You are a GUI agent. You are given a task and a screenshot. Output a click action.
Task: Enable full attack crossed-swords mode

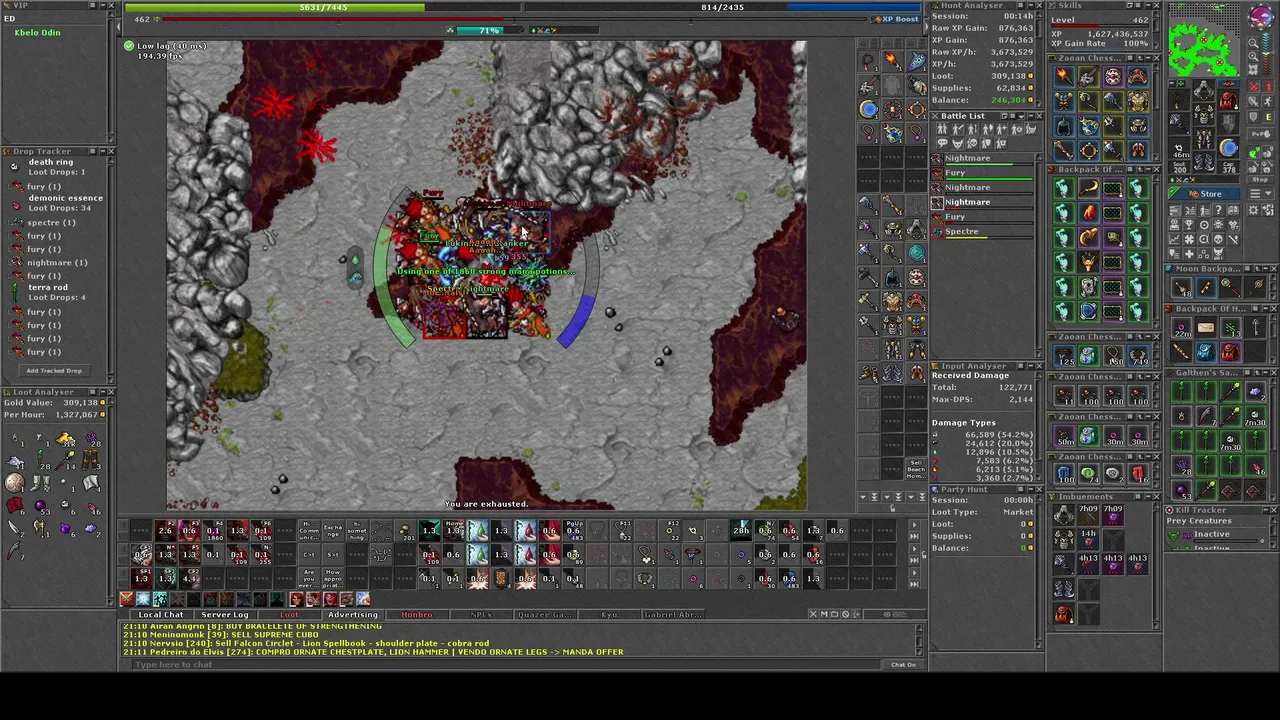point(1253,87)
